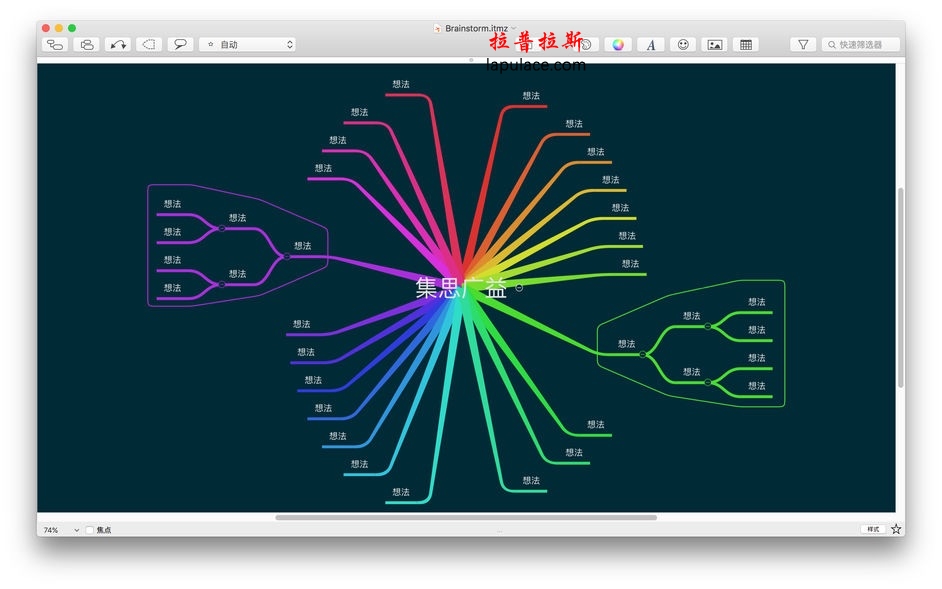Insert an image into the topic
This screenshot has width=942, height=589.
[714, 44]
